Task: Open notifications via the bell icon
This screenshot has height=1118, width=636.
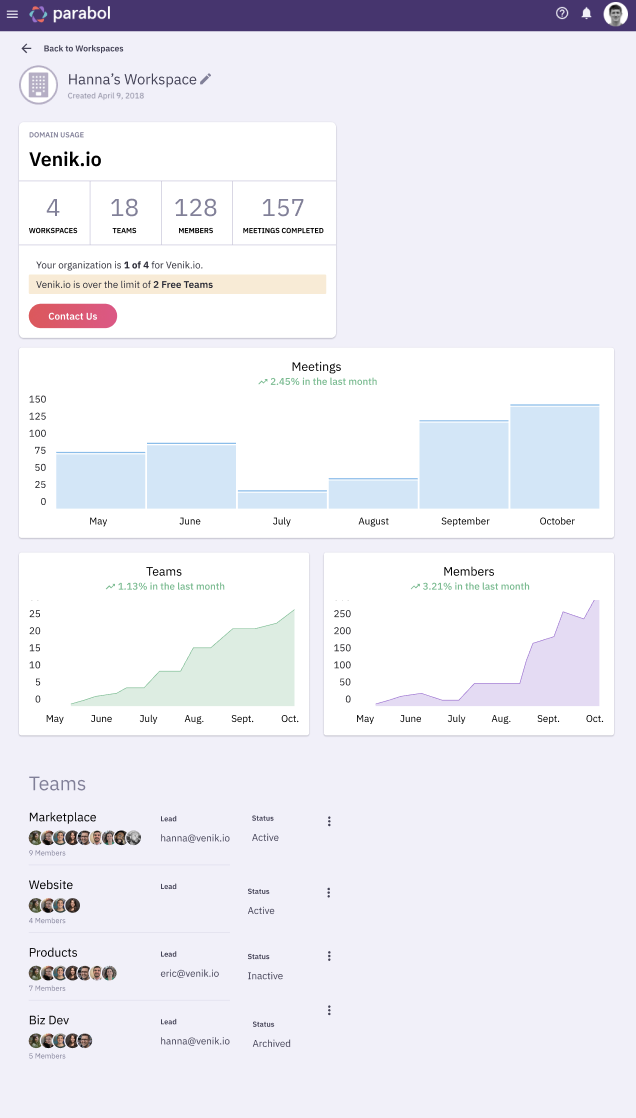Action: (587, 14)
